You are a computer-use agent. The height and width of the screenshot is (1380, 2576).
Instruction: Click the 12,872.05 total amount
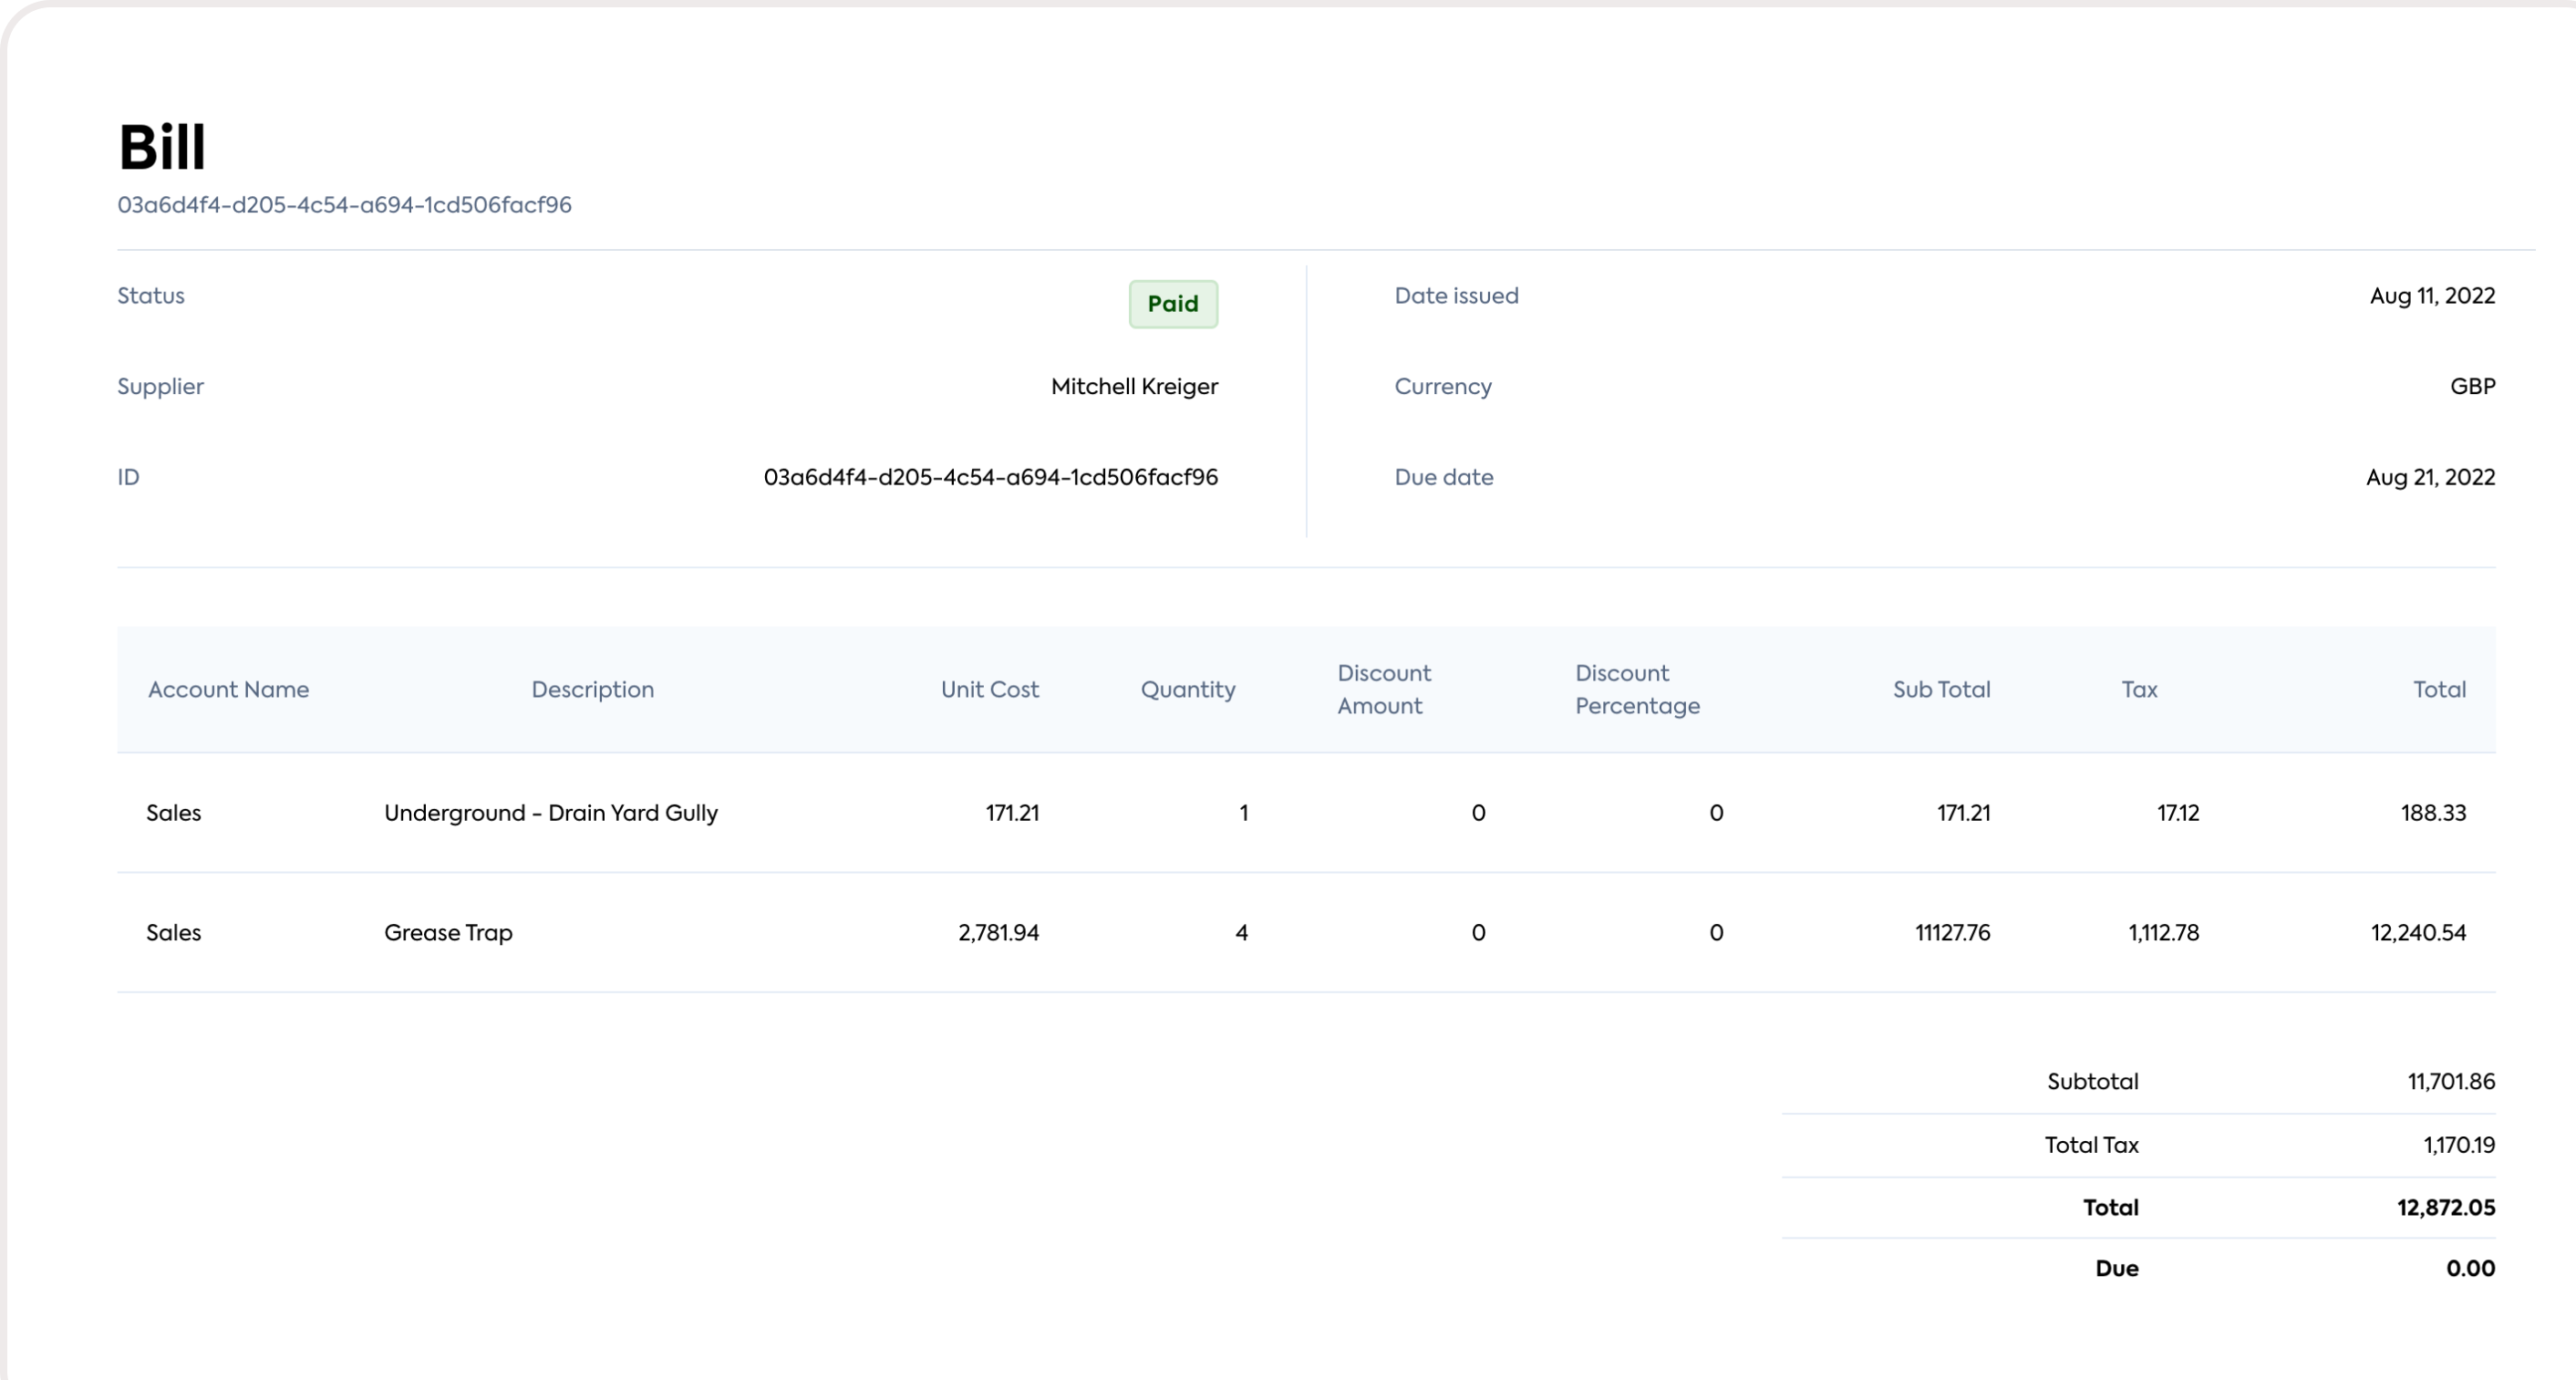coord(2445,1208)
